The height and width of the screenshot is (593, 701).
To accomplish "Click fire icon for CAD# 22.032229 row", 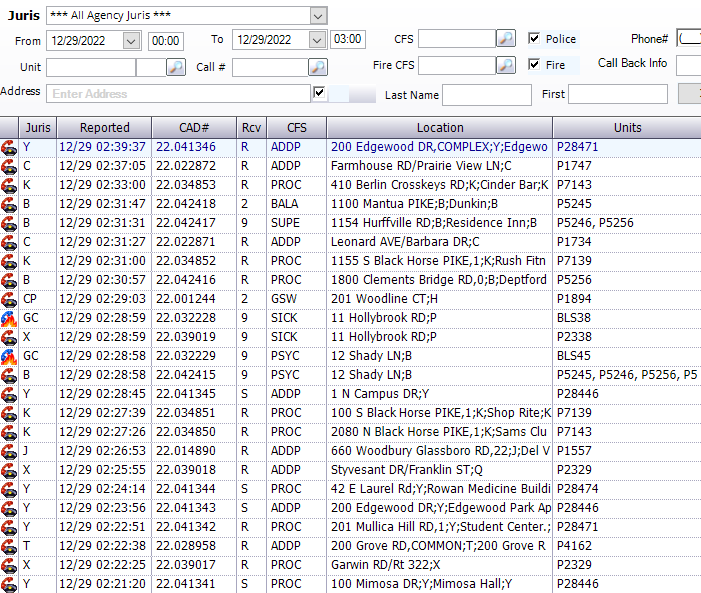I will [x=9, y=356].
